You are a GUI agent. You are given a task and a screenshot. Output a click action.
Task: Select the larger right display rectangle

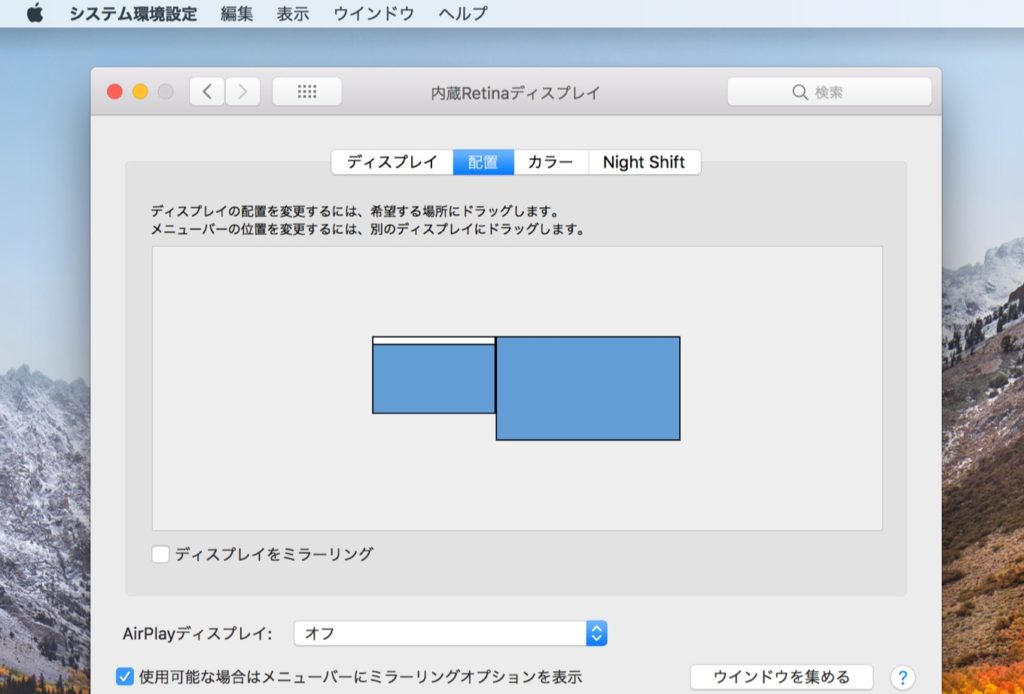click(x=588, y=388)
